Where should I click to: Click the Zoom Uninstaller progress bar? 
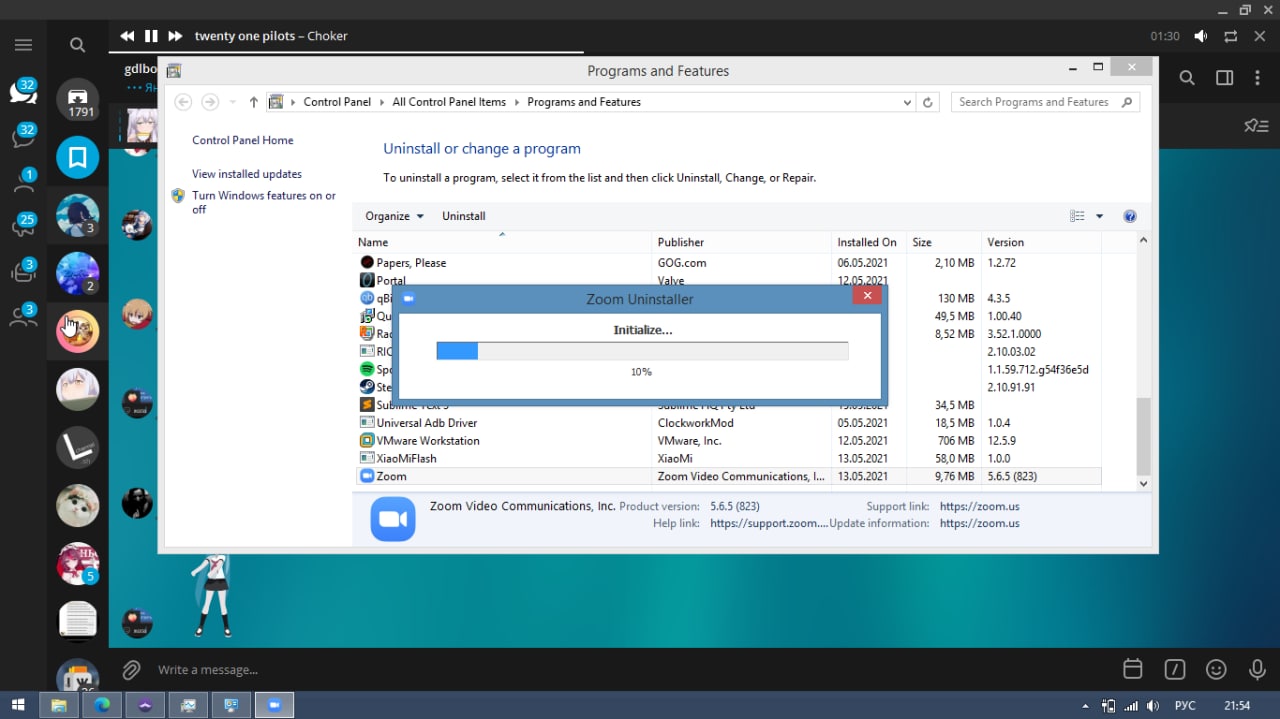pyautogui.click(x=642, y=351)
